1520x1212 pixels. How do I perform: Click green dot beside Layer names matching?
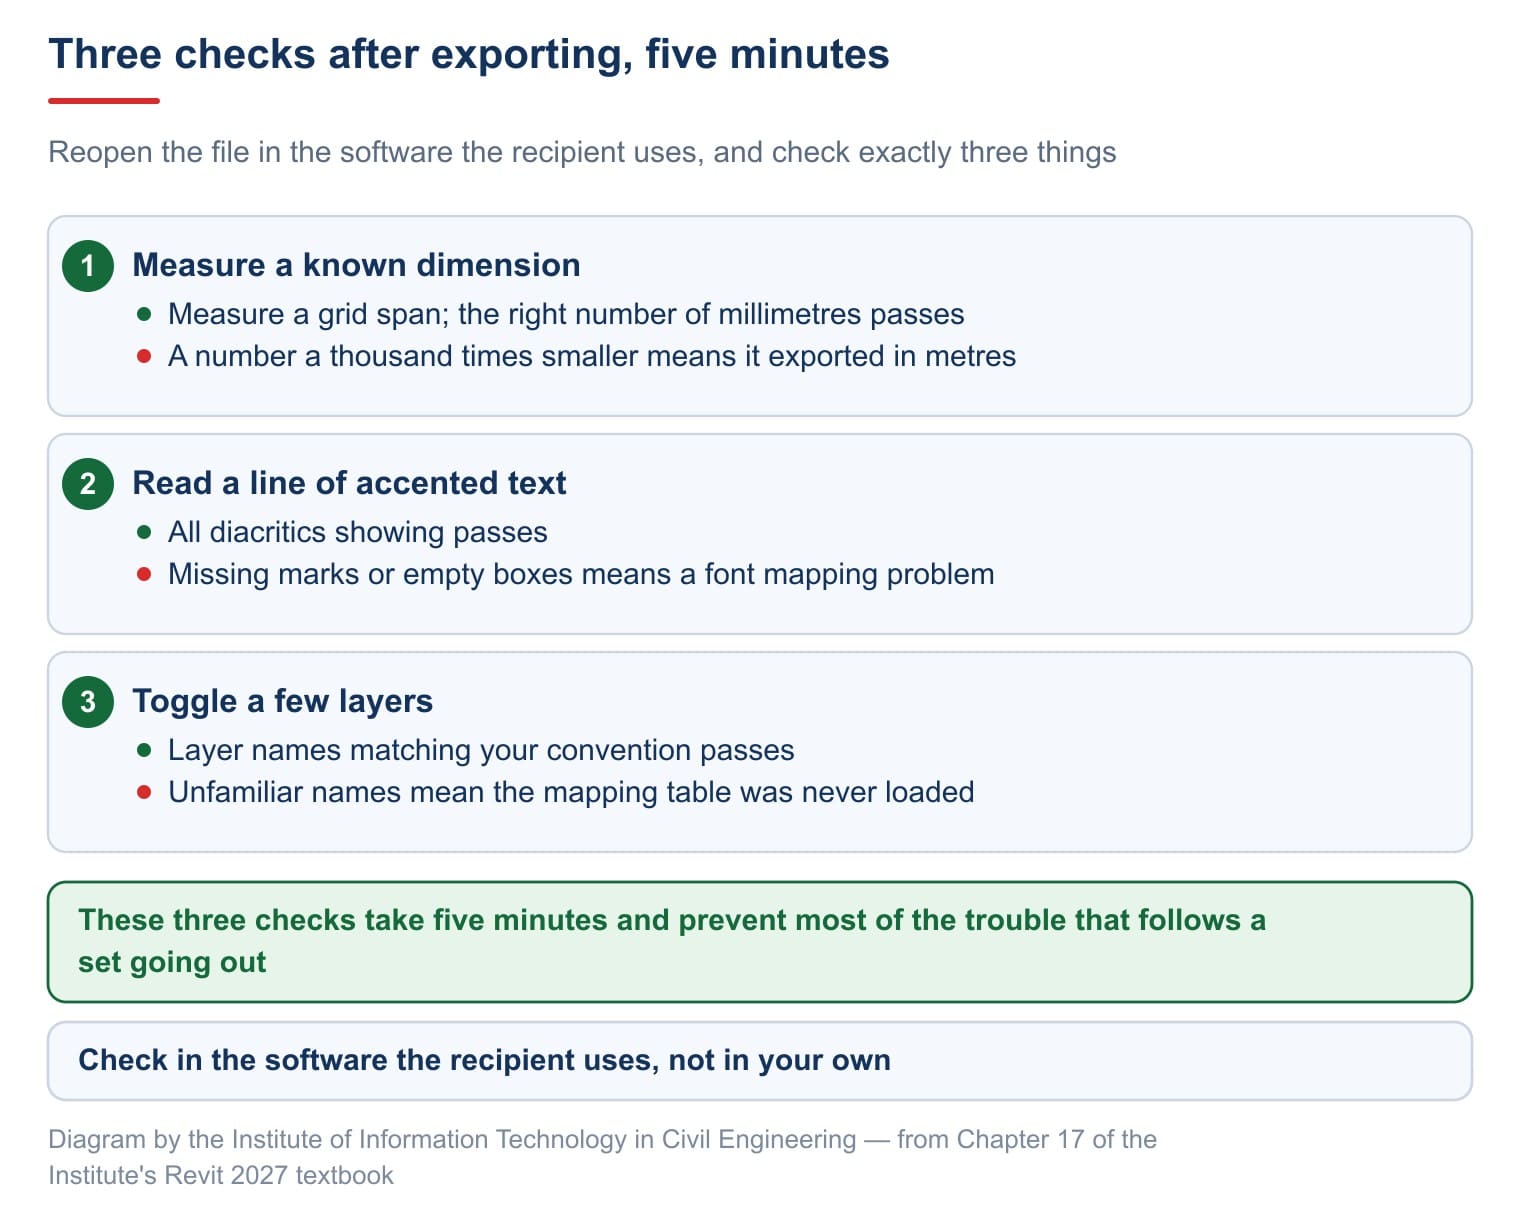point(144,750)
